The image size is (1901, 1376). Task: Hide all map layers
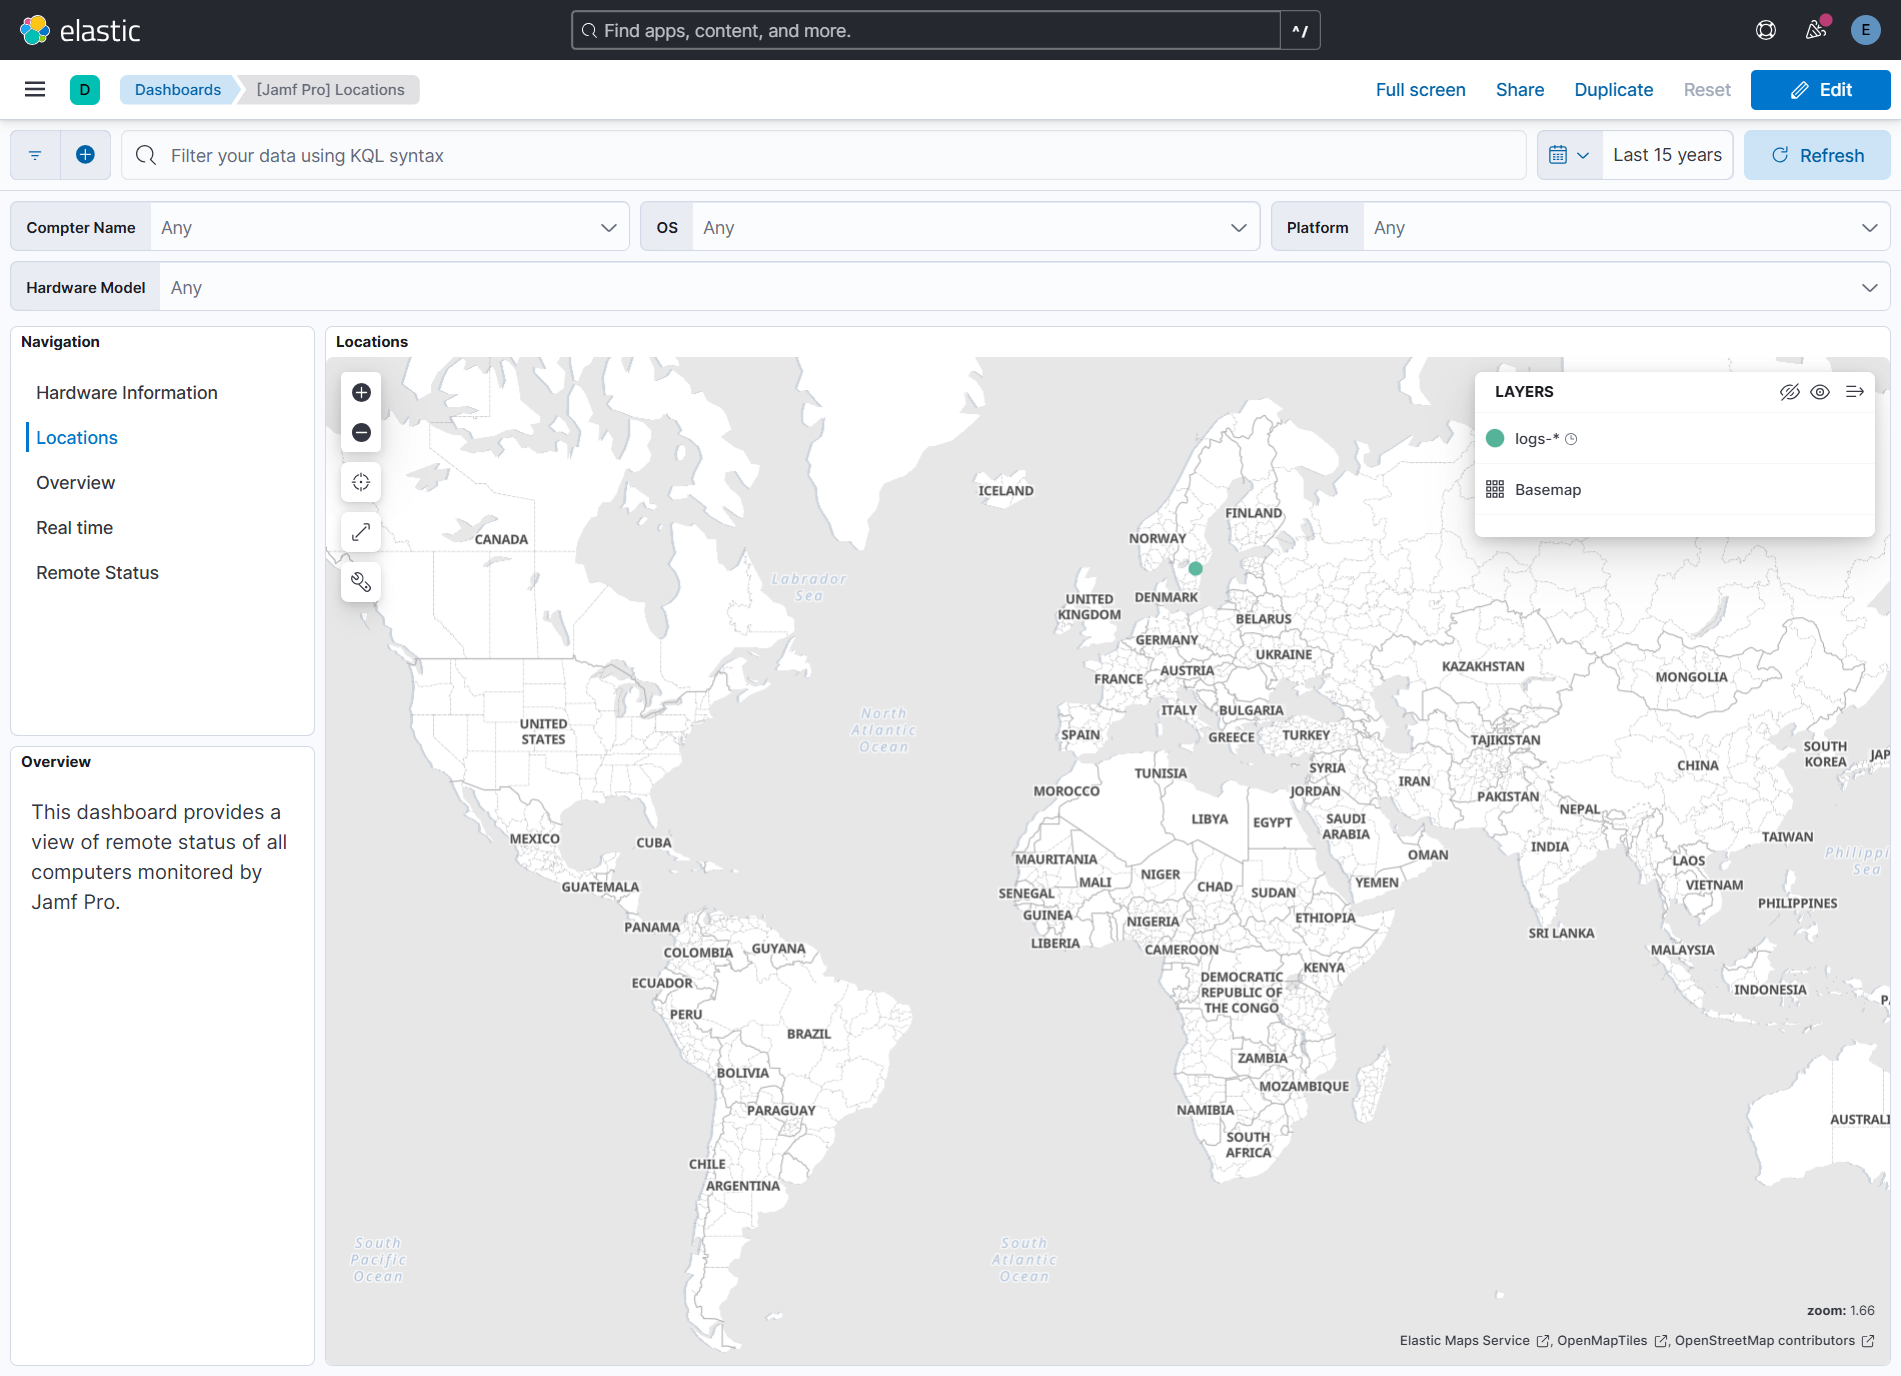1789,392
